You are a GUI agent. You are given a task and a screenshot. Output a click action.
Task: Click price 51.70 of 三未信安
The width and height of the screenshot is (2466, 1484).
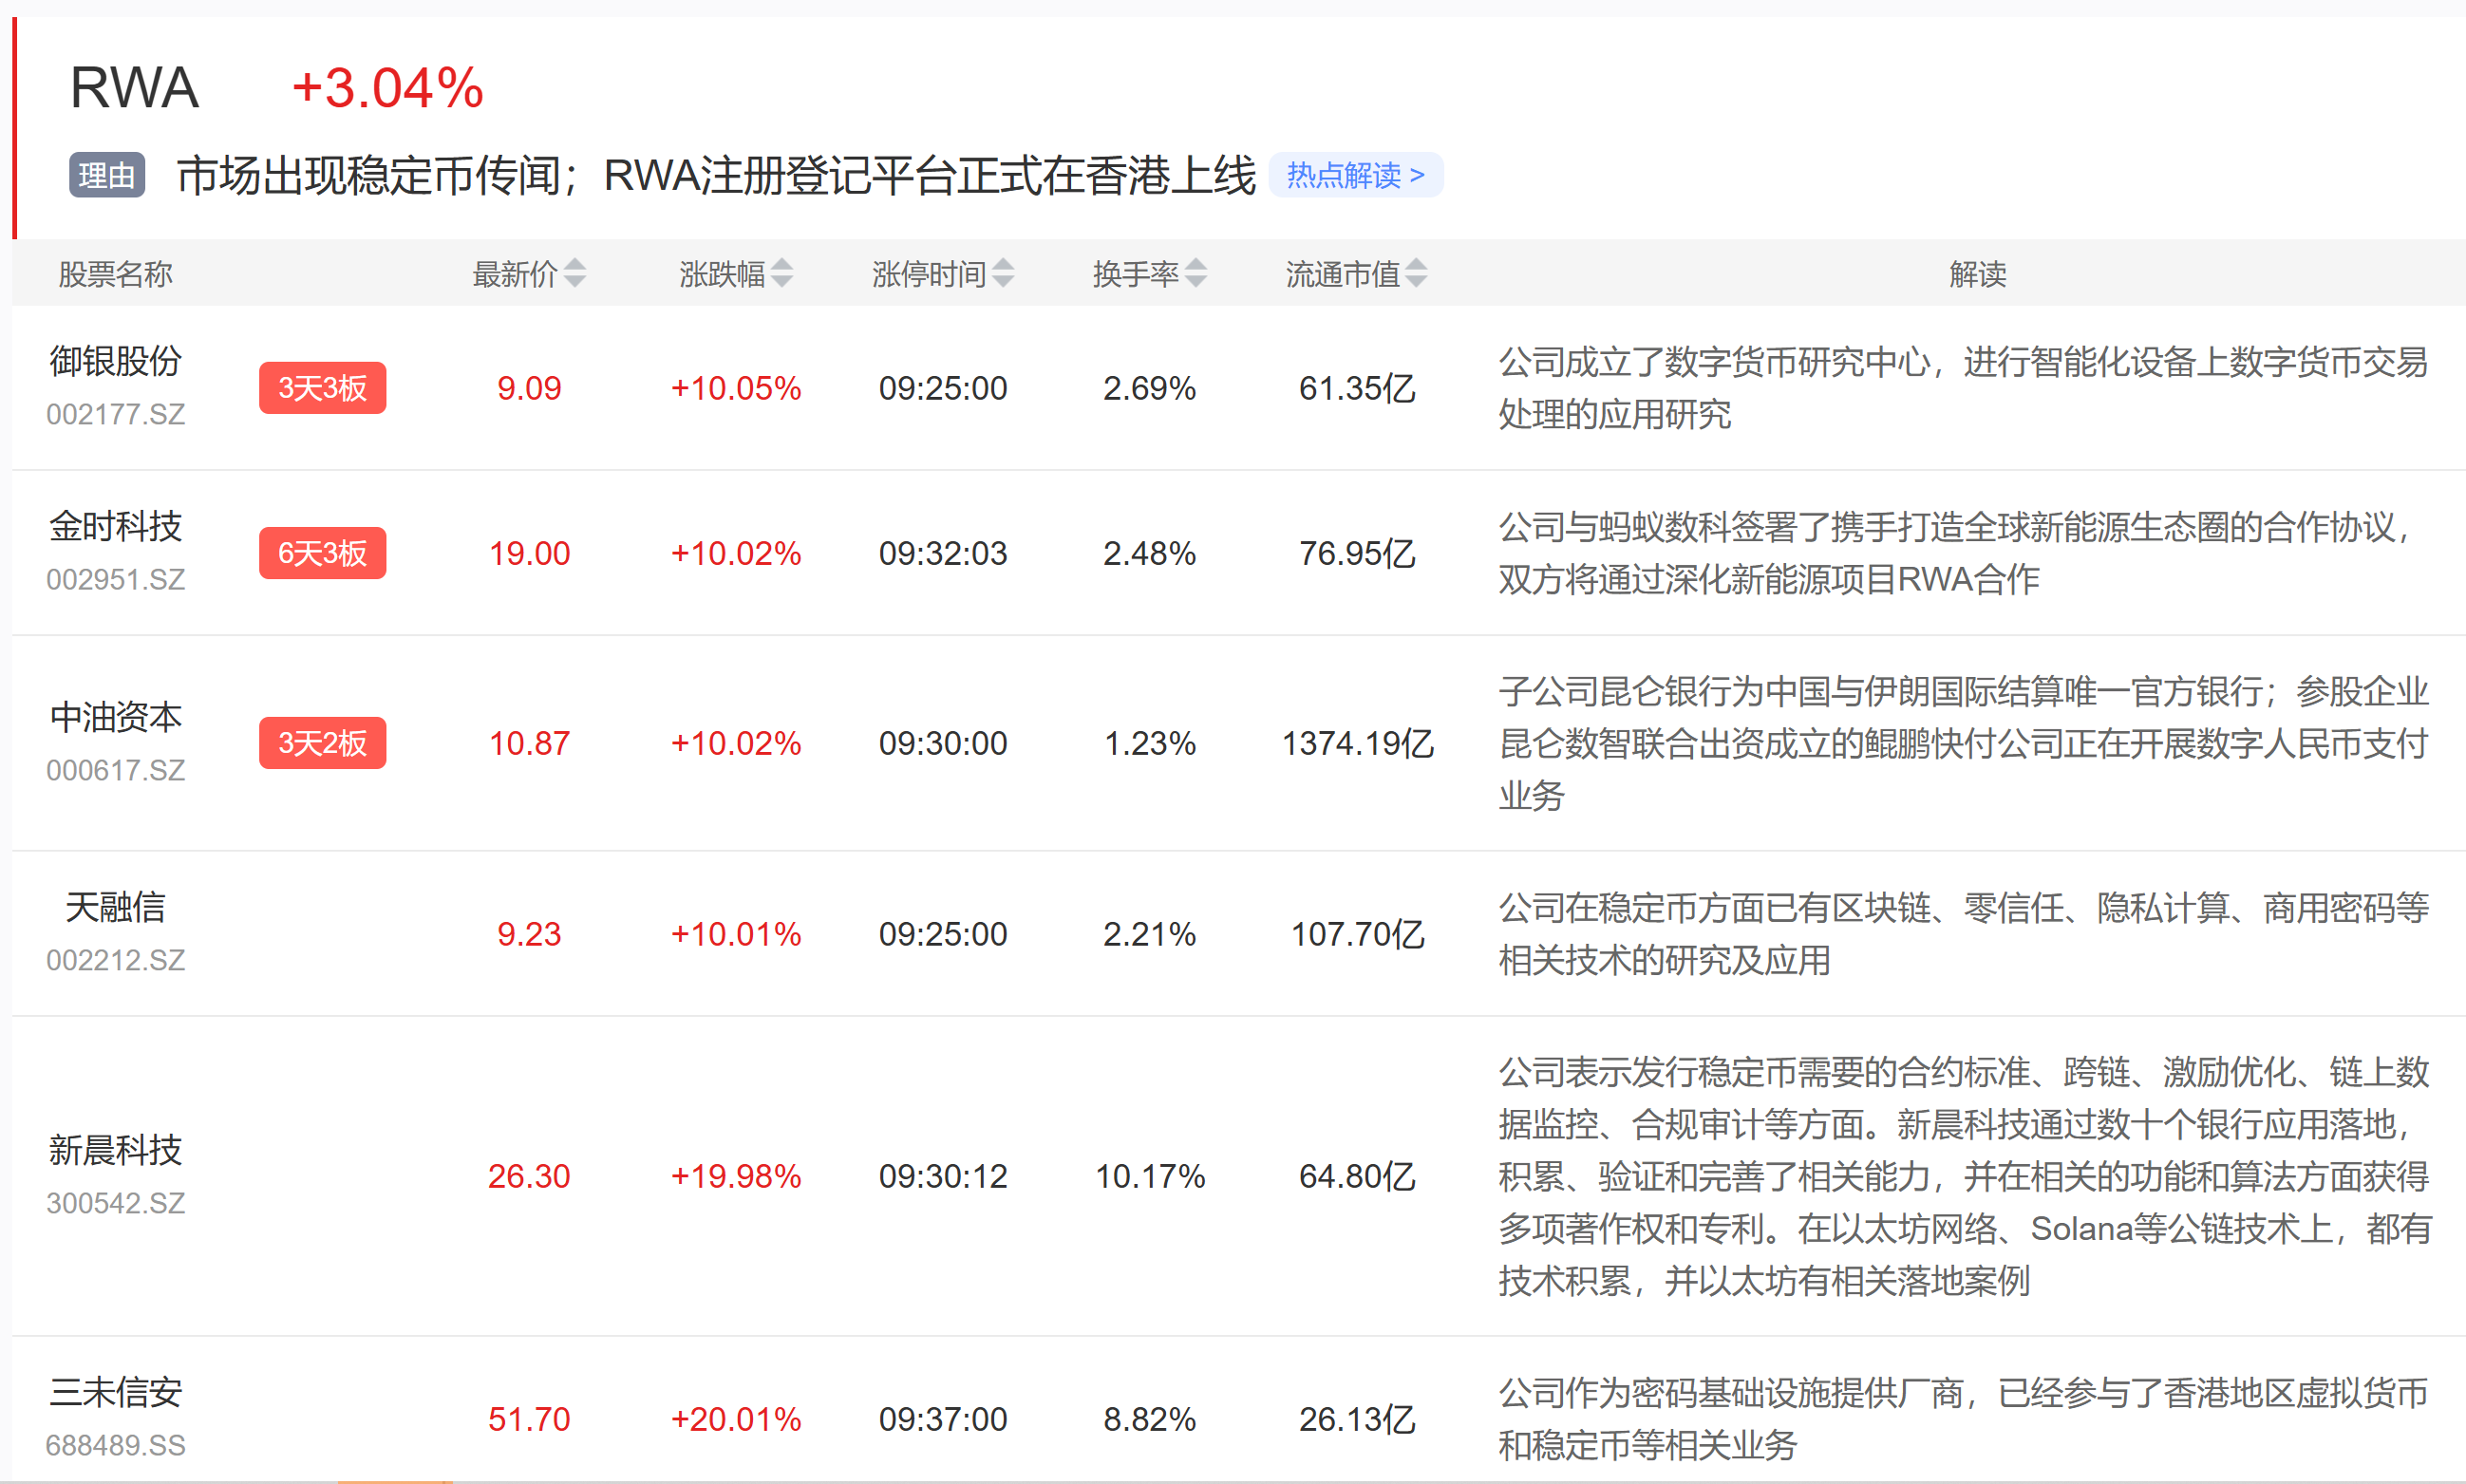coord(529,1419)
